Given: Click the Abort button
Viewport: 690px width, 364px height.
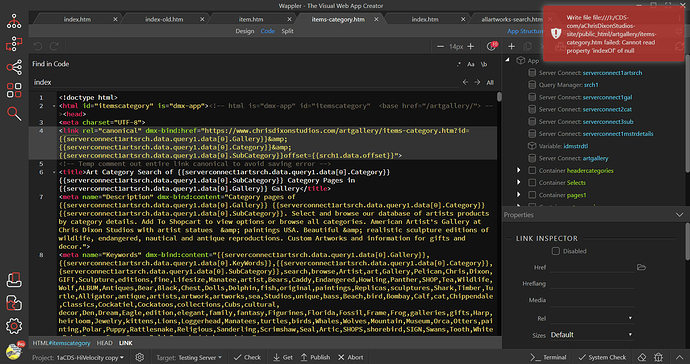Looking at the screenshot, I should pos(351,357).
